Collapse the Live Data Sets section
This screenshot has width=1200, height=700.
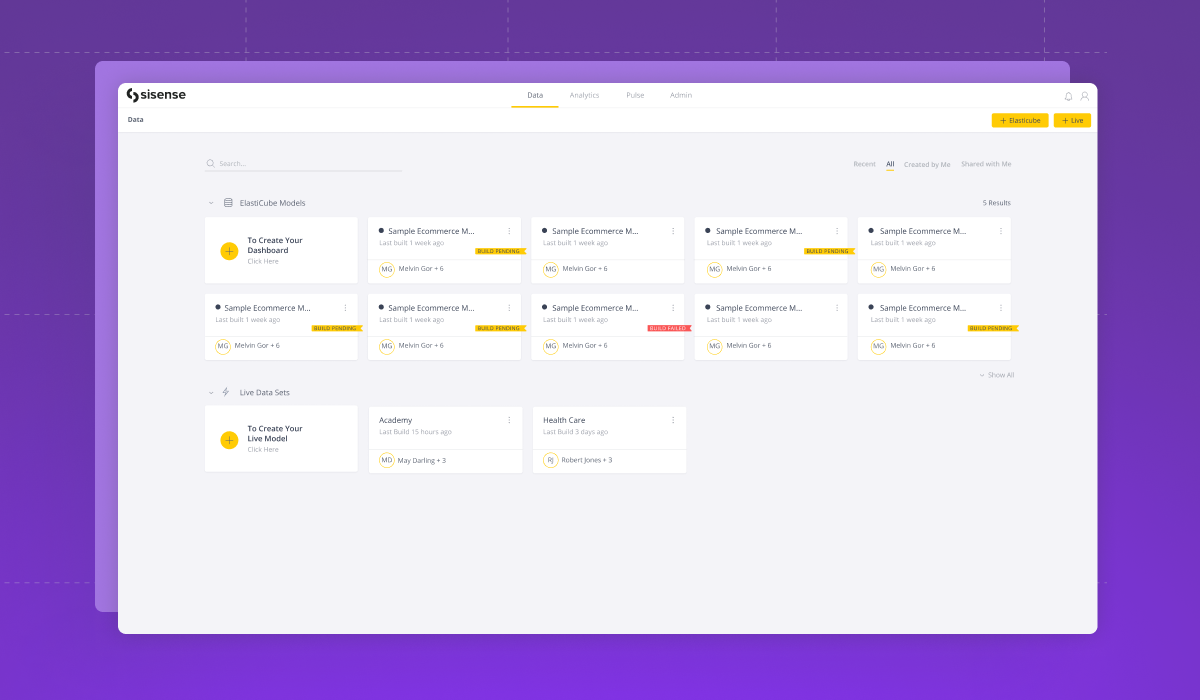(210, 392)
